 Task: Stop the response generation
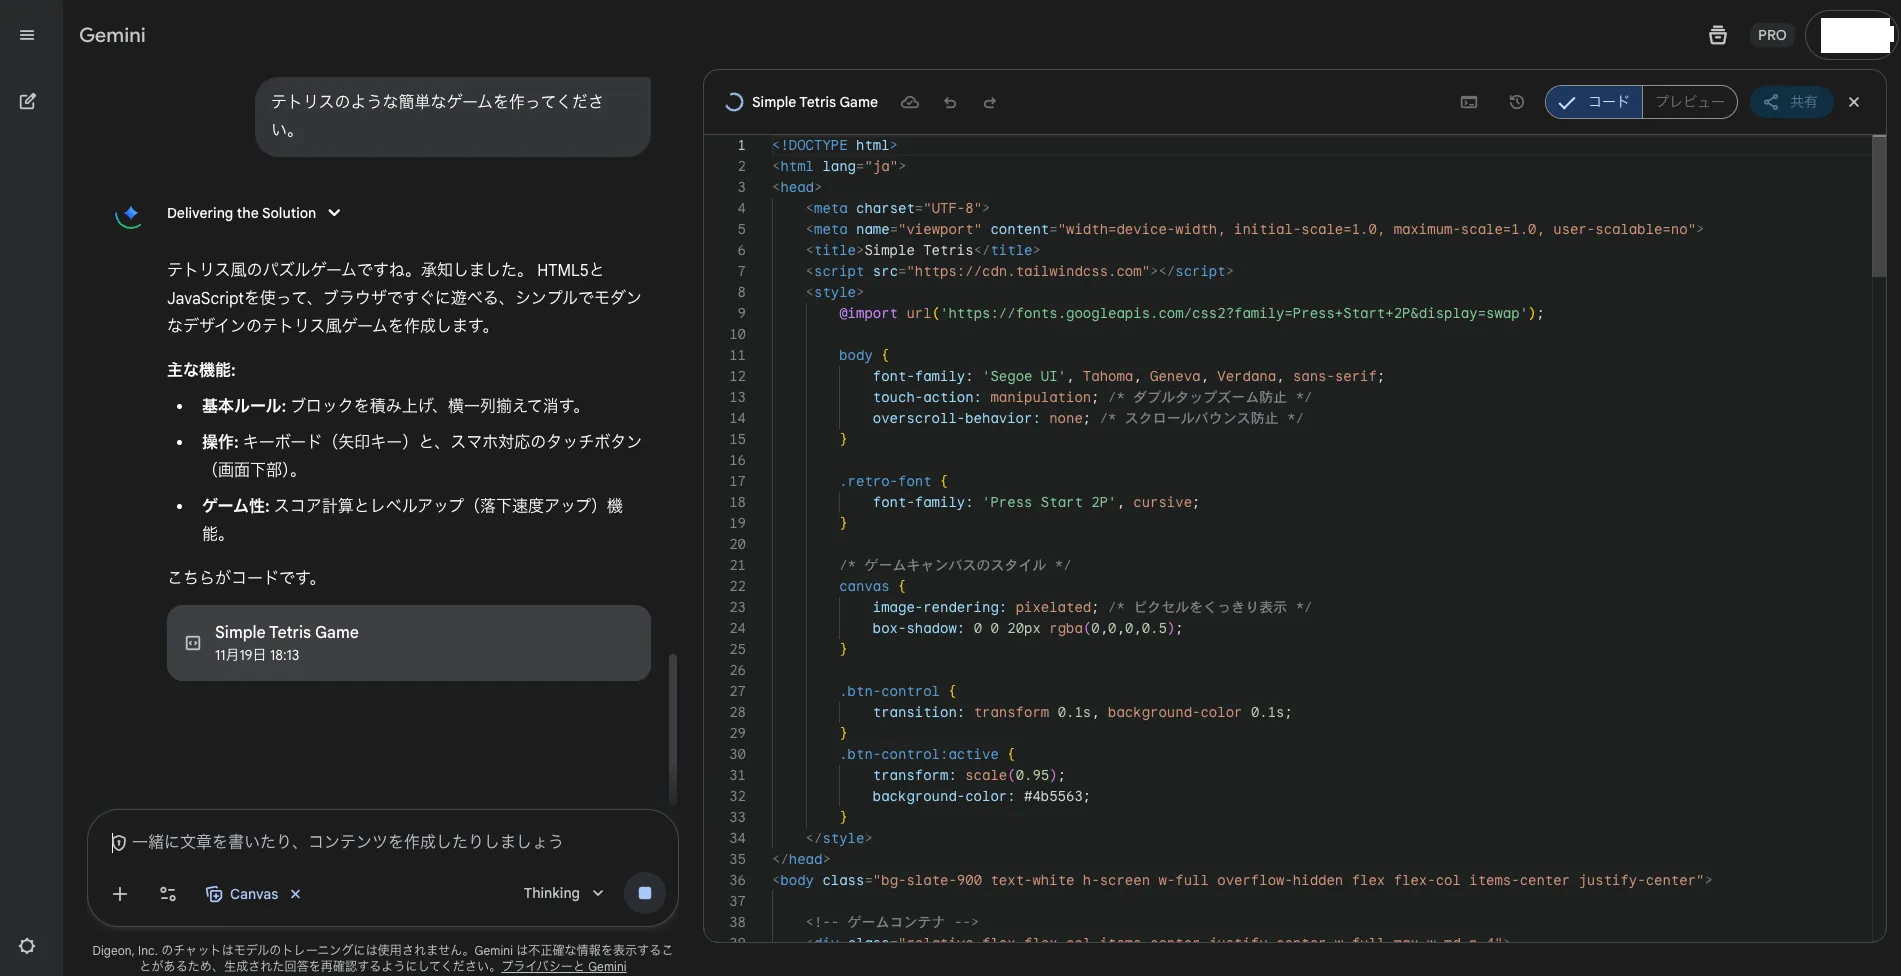645,893
